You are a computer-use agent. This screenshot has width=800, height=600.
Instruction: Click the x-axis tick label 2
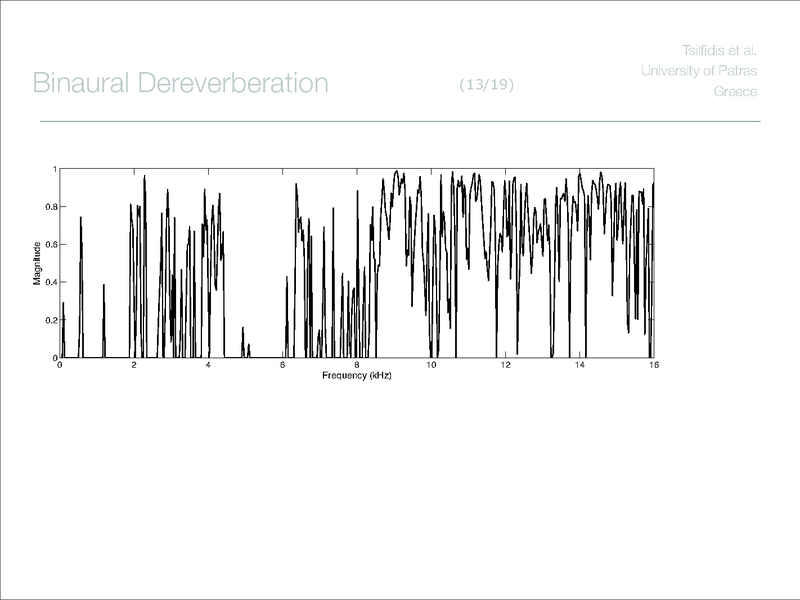pos(134,365)
